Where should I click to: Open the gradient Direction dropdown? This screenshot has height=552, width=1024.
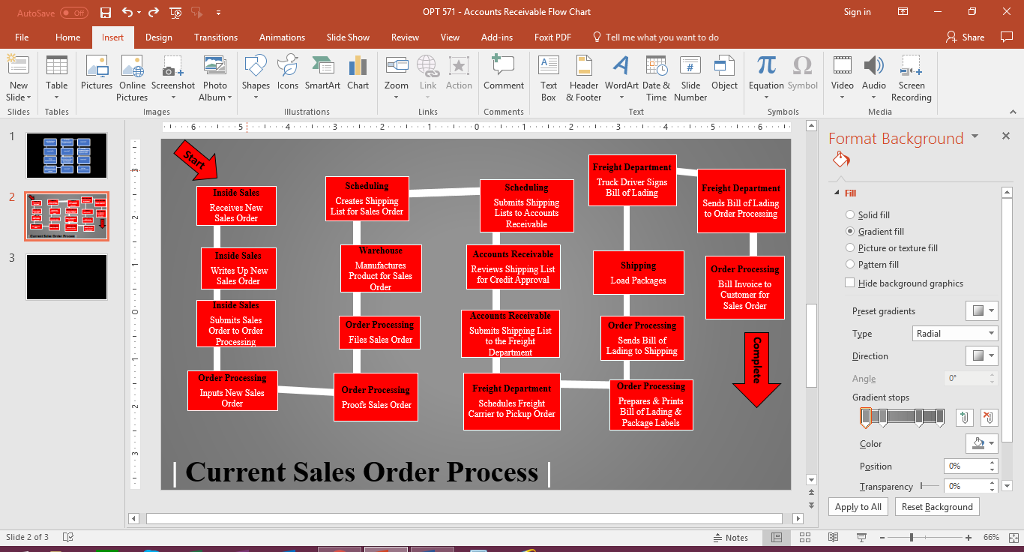[x=981, y=356]
